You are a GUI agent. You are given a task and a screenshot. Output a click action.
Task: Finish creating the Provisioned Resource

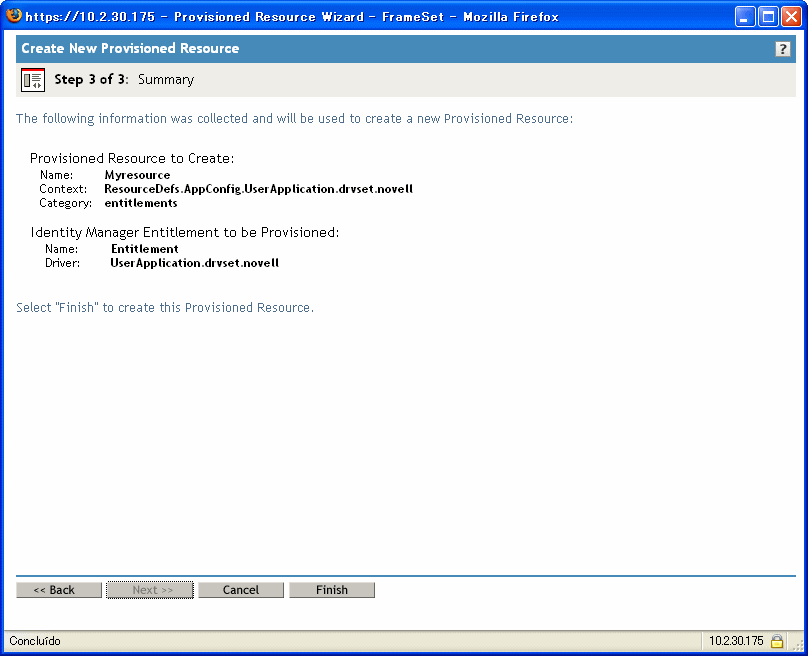[332, 590]
